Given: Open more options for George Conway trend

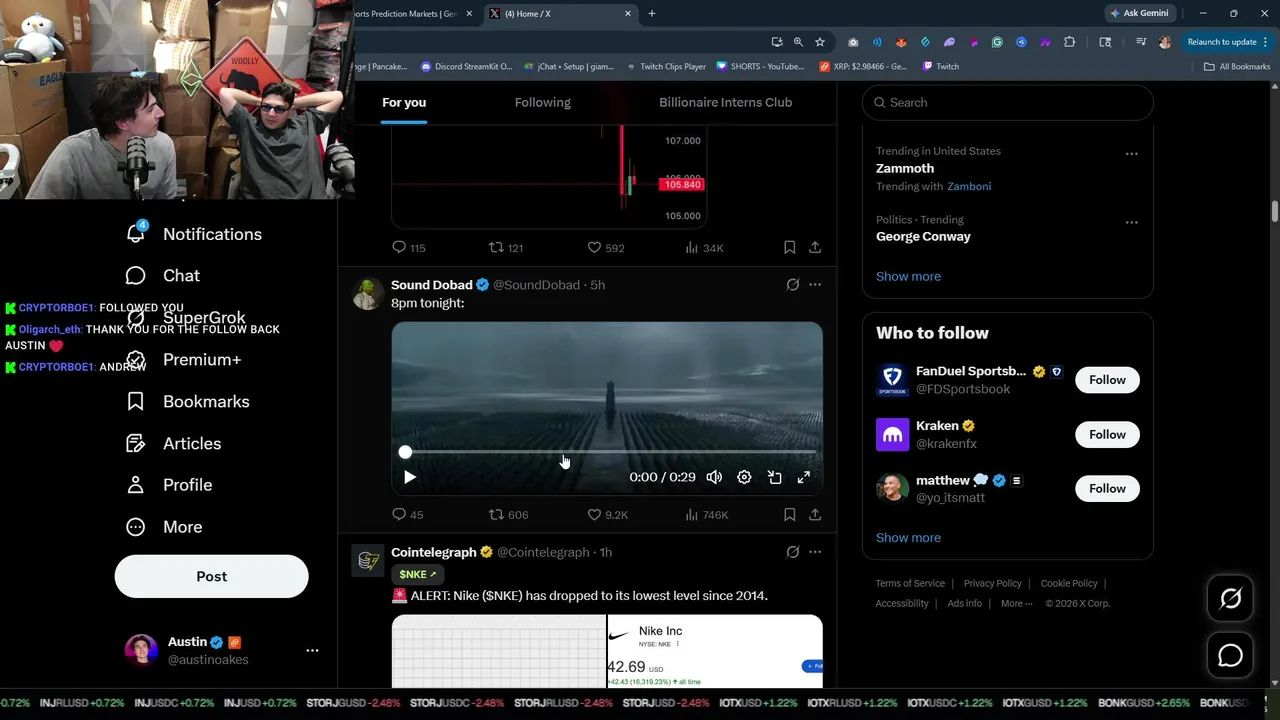Looking at the screenshot, I should (x=1131, y=222).
